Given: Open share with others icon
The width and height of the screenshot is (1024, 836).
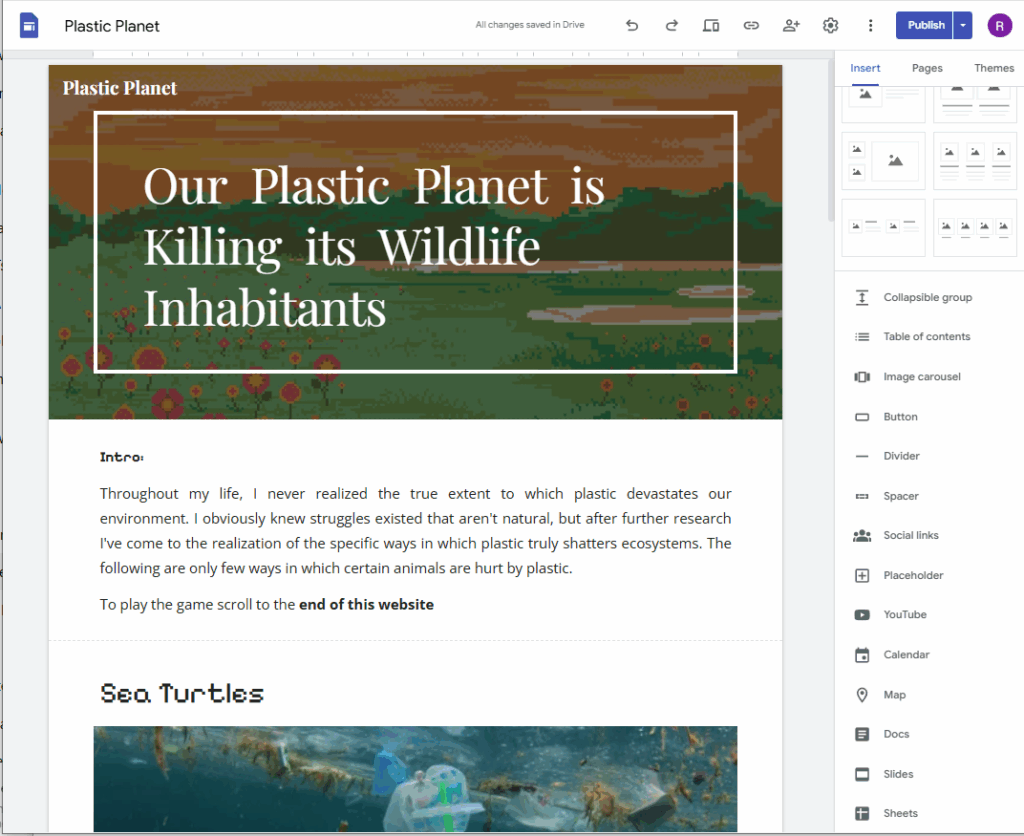Looking at the screenshot, I should tap(791, 26).
